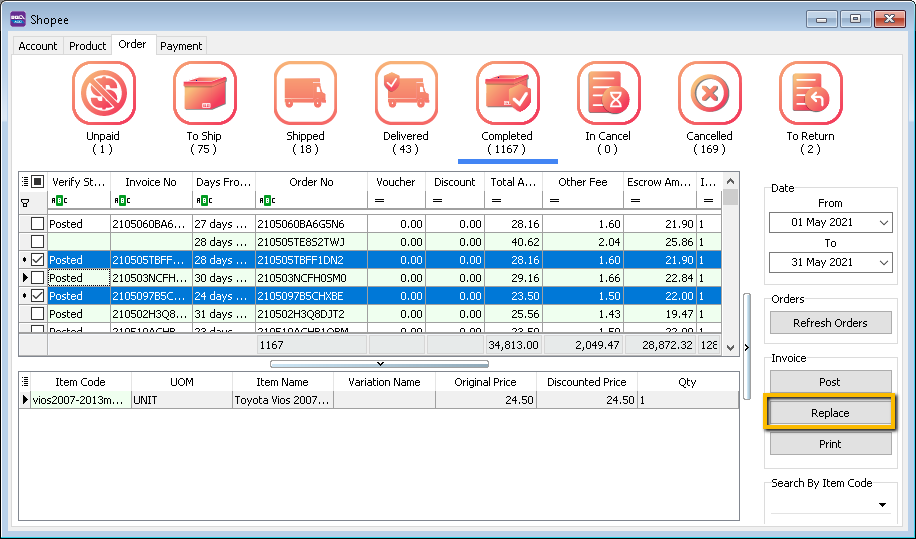Open the In Cancel orders icon
The height and width of the screenshot is (539, 916).
point(608,94)
